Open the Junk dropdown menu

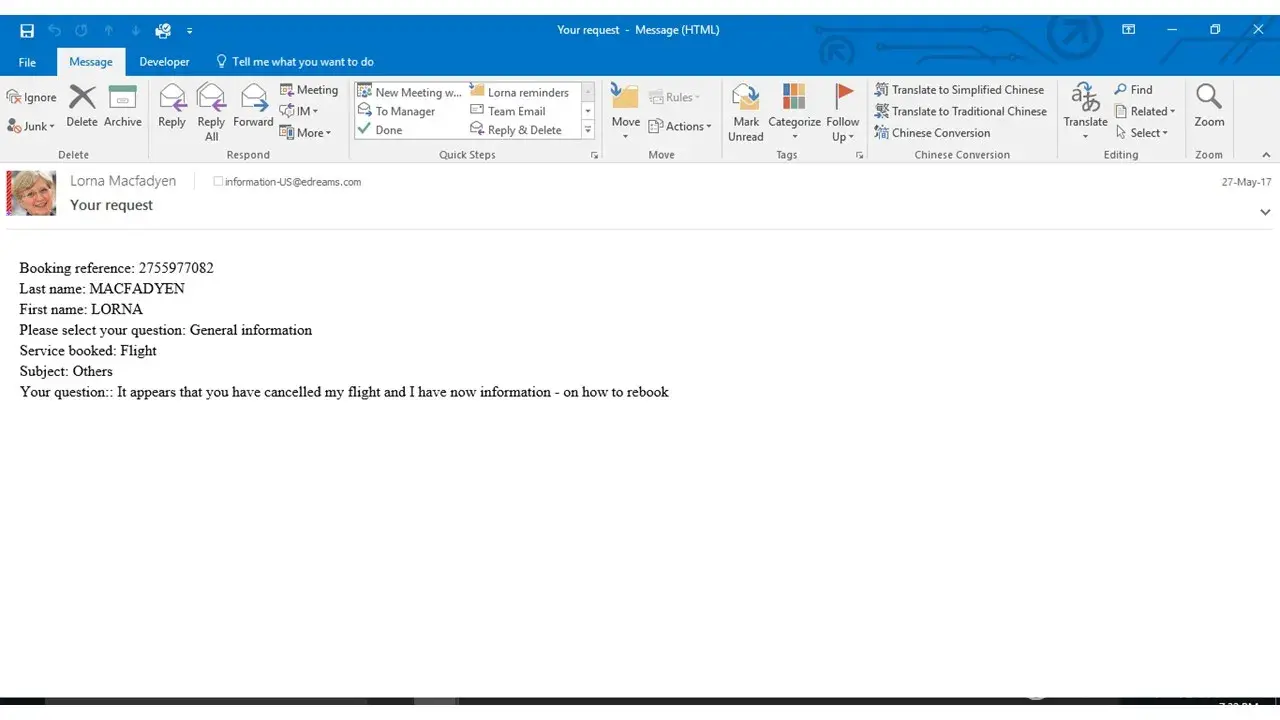pyautogui.click(x=31, y=126)
